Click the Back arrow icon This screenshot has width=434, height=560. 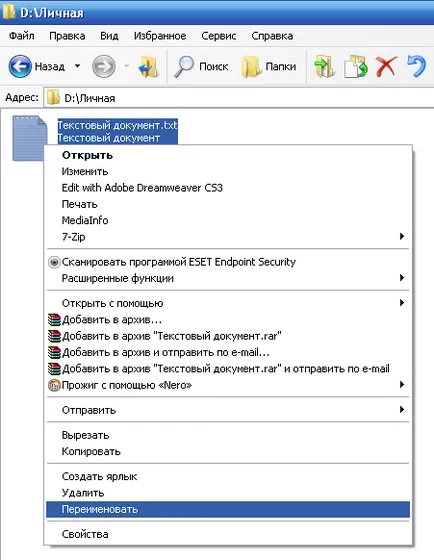[x=20, y=66]
